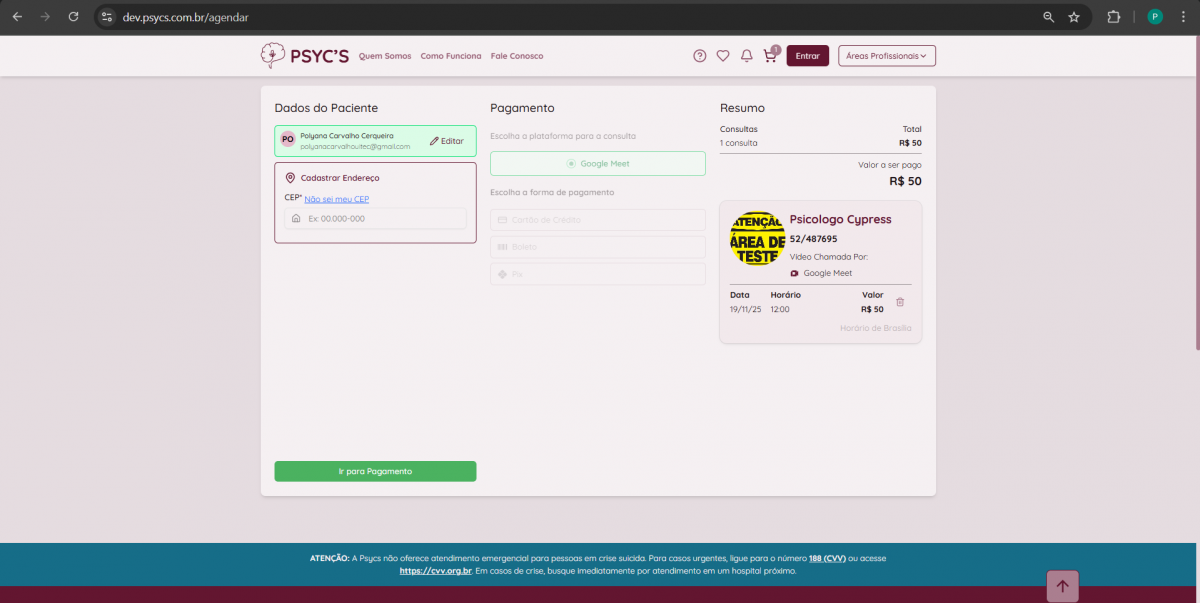Choose Boleto as payment method

[597, 247]
